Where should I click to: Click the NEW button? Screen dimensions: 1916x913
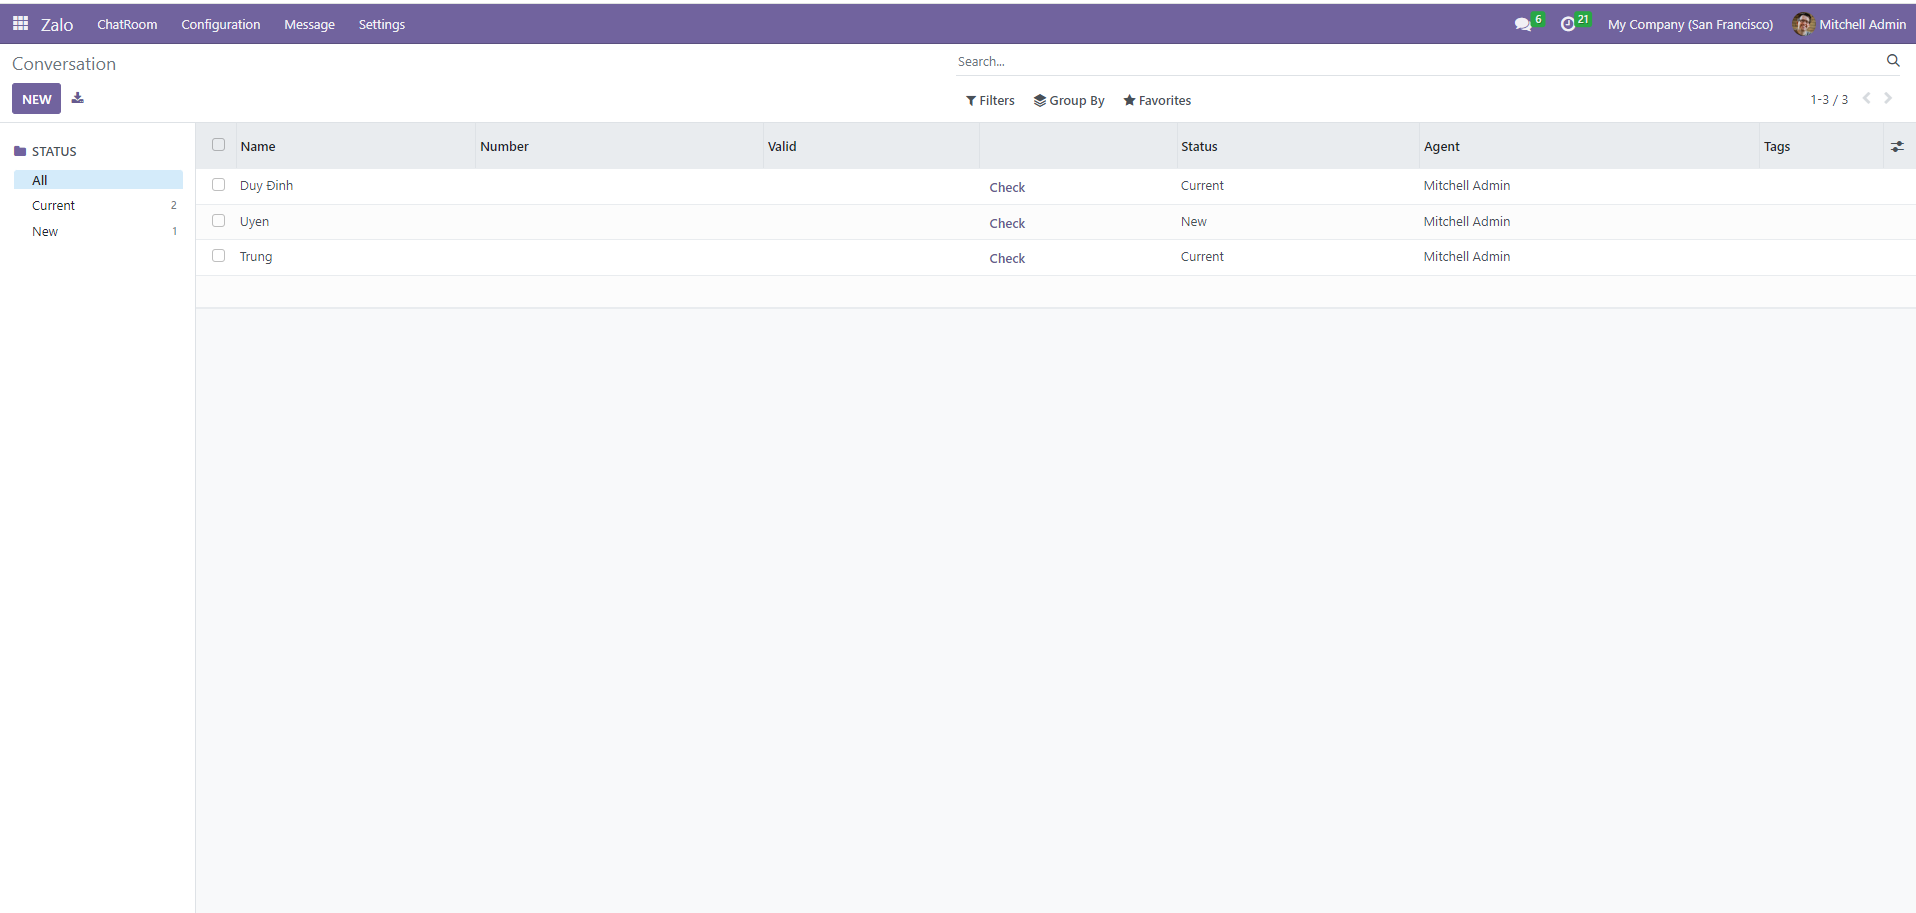coord(36,99)
